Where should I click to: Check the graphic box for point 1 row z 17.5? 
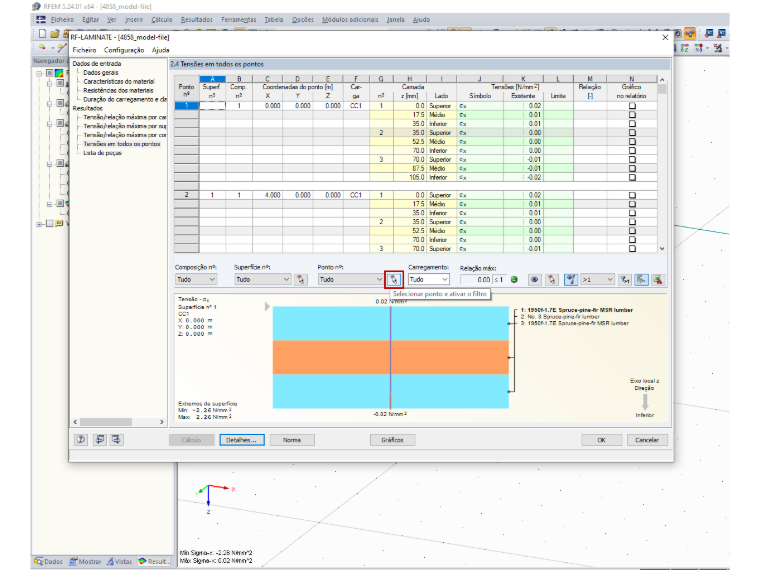[x=632, y=115]
